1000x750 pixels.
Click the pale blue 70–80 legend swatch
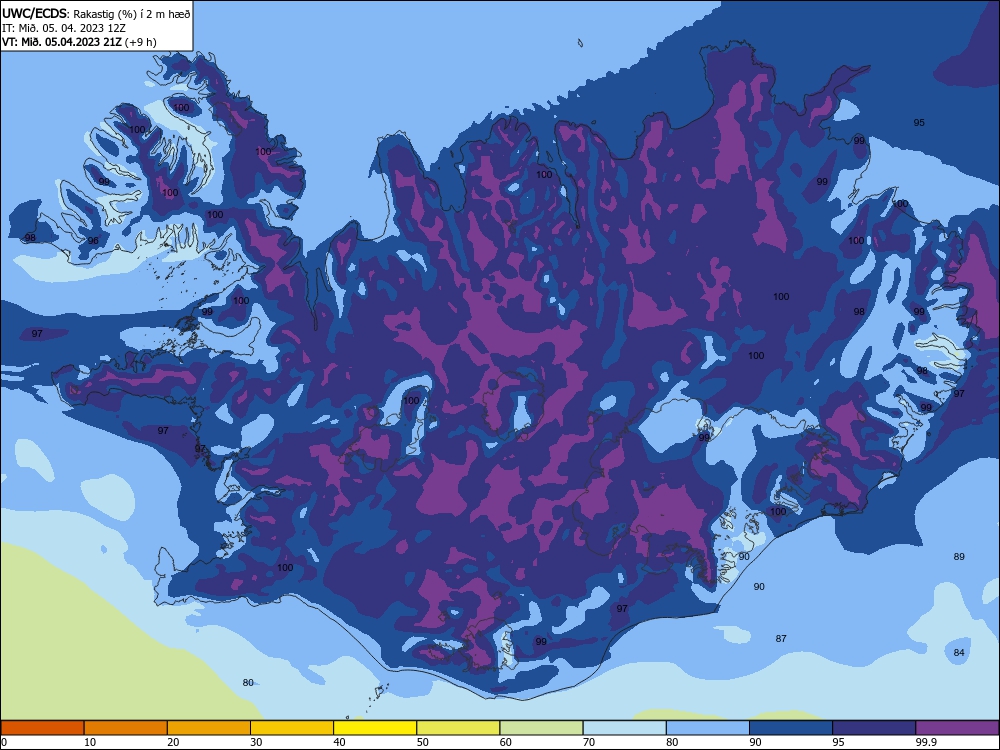[x=624, y=728]
